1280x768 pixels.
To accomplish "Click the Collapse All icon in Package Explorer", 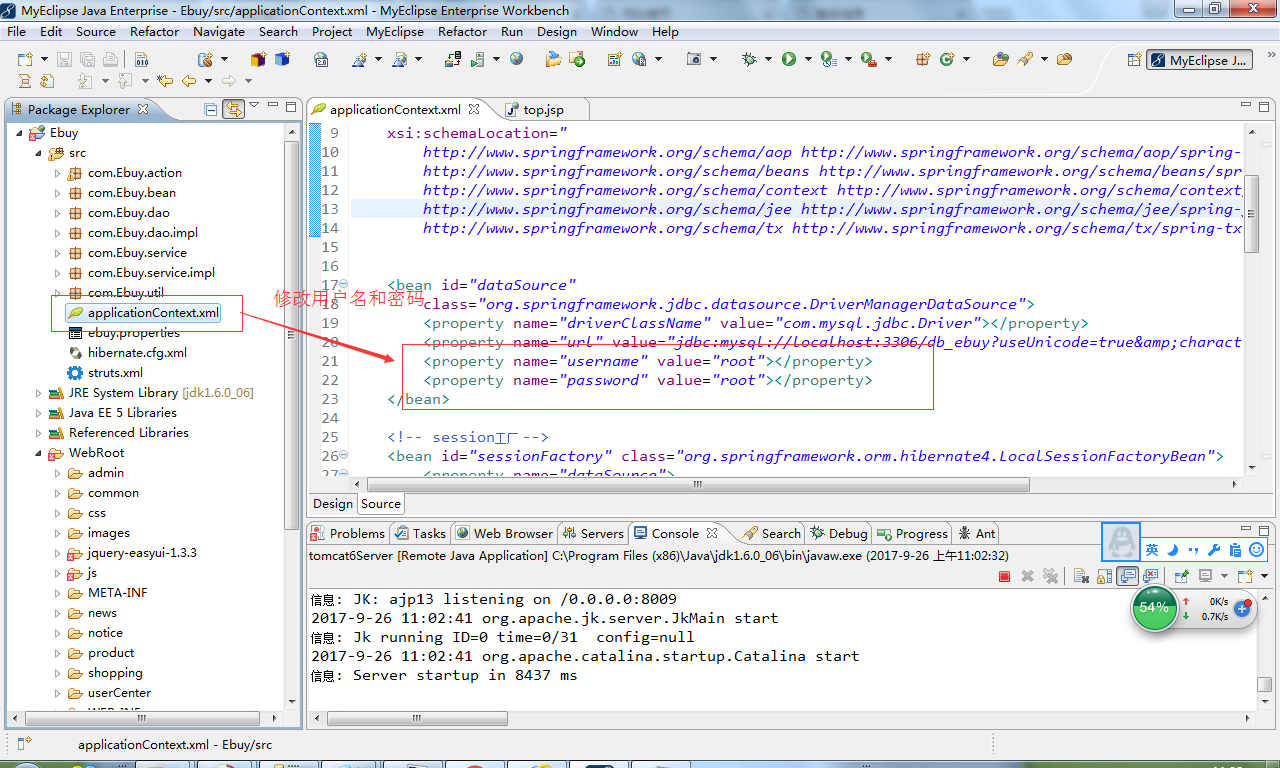I will point(210,109).
